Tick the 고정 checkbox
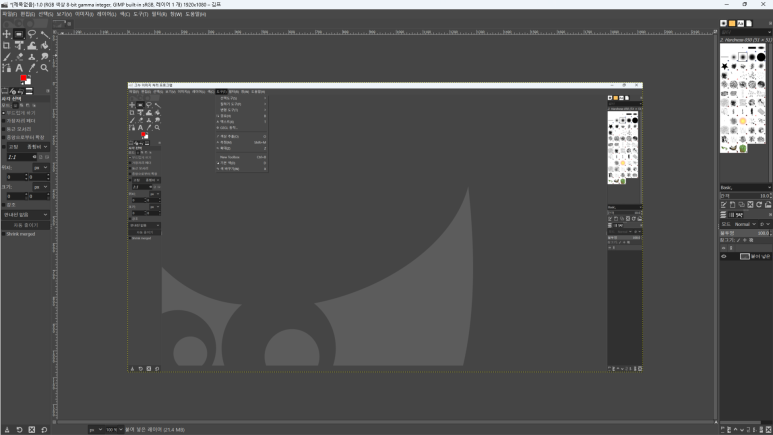The height and width of the screenshot is (435, 773). [x=4, y=147]
